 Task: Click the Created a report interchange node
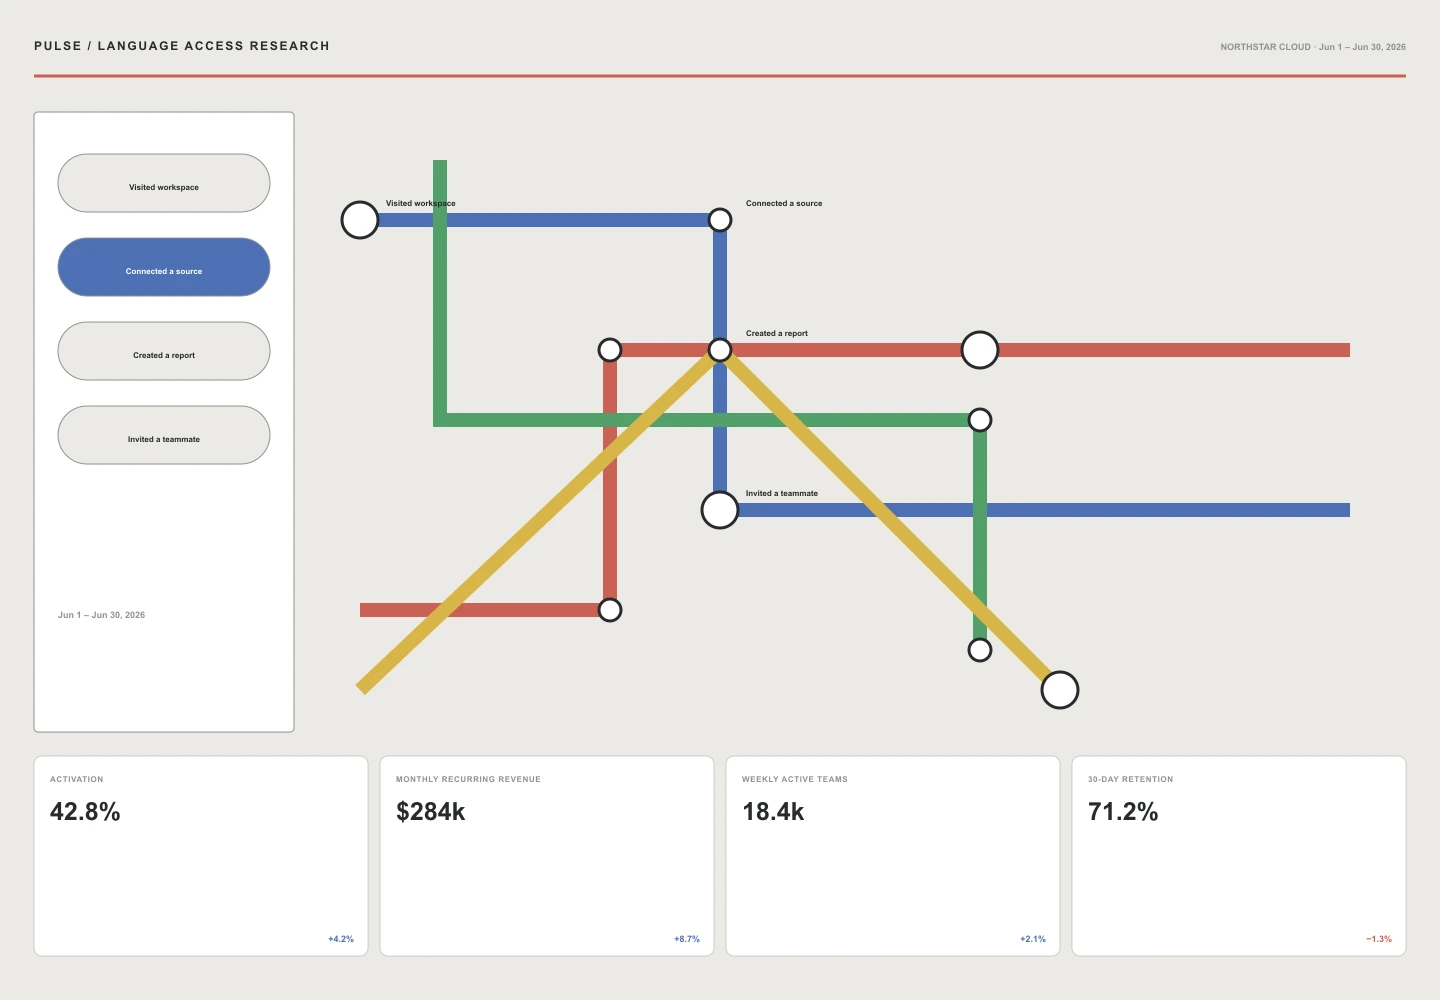pyautogui.click(x=720, y=350)
